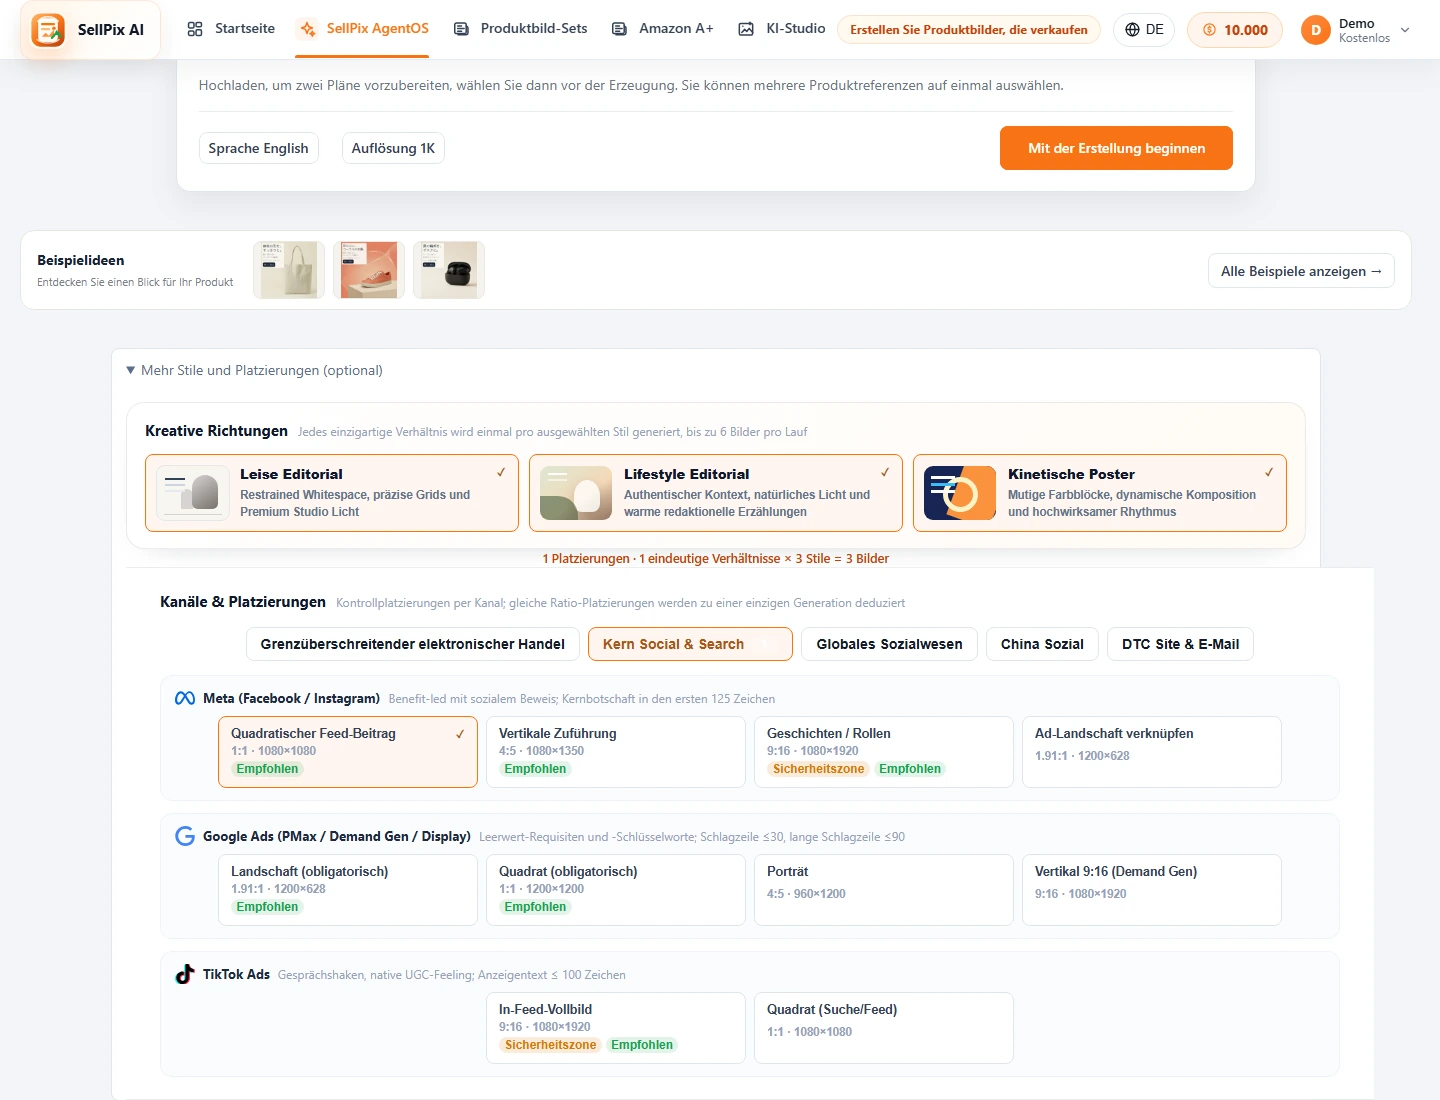Select Vertikal 9:16 (Demand Gen) placement
The image size is (1440, 1100).
[x=1152, y=890]
